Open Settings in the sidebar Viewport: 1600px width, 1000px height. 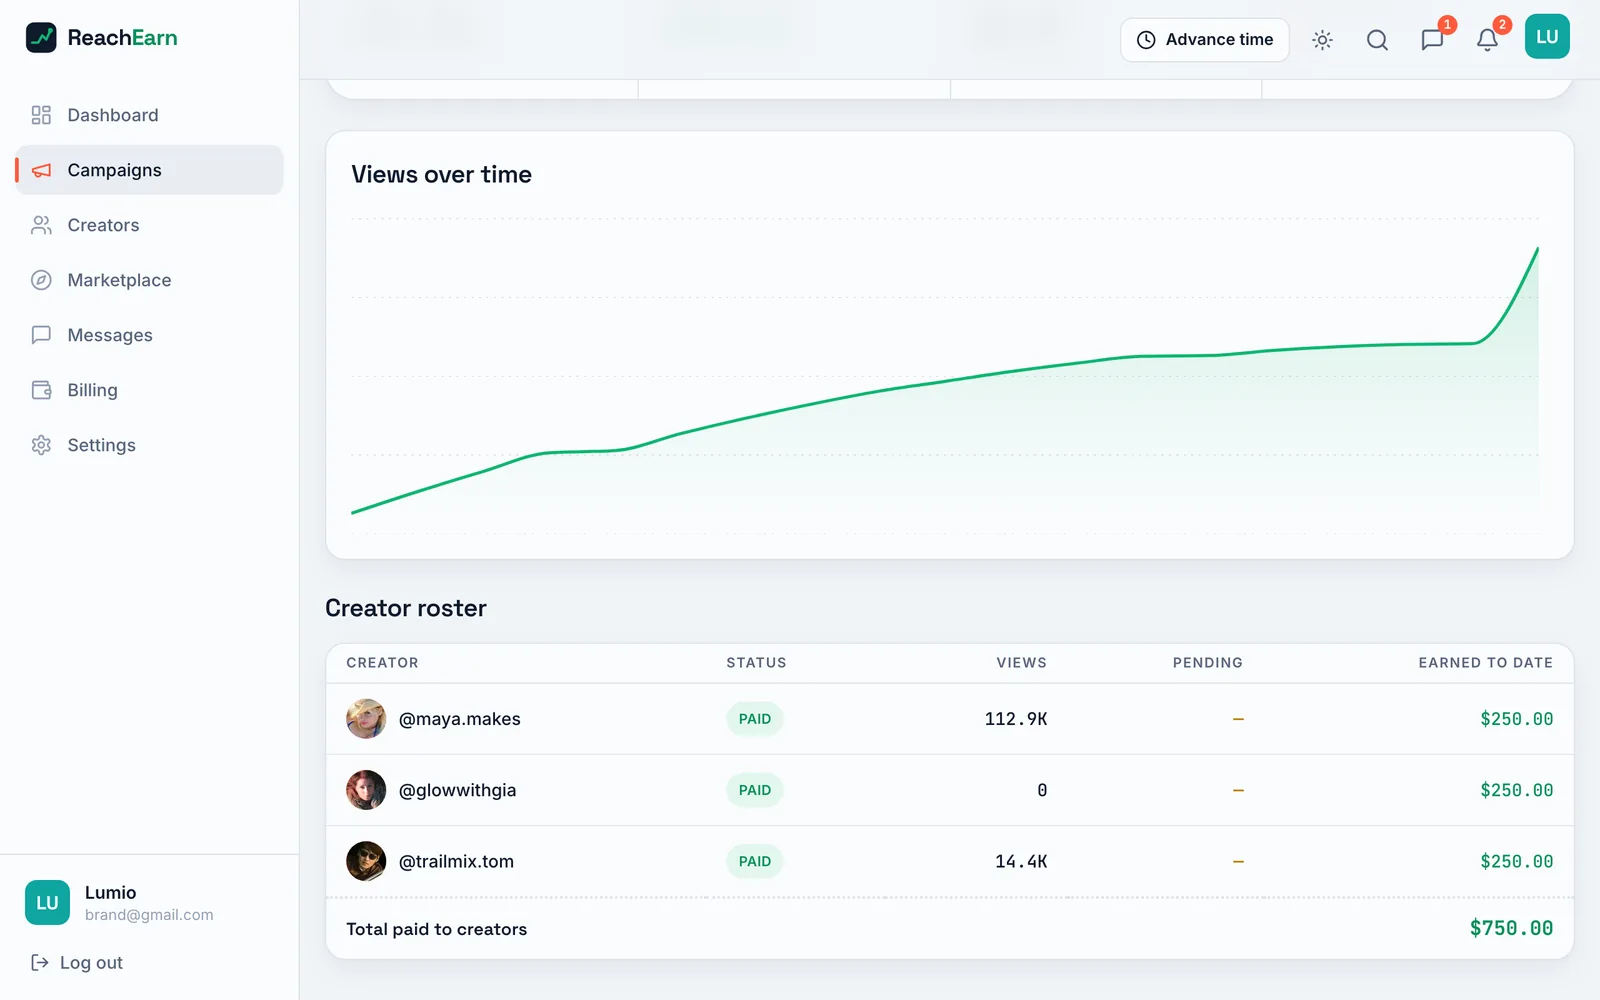tap(149, 445)
